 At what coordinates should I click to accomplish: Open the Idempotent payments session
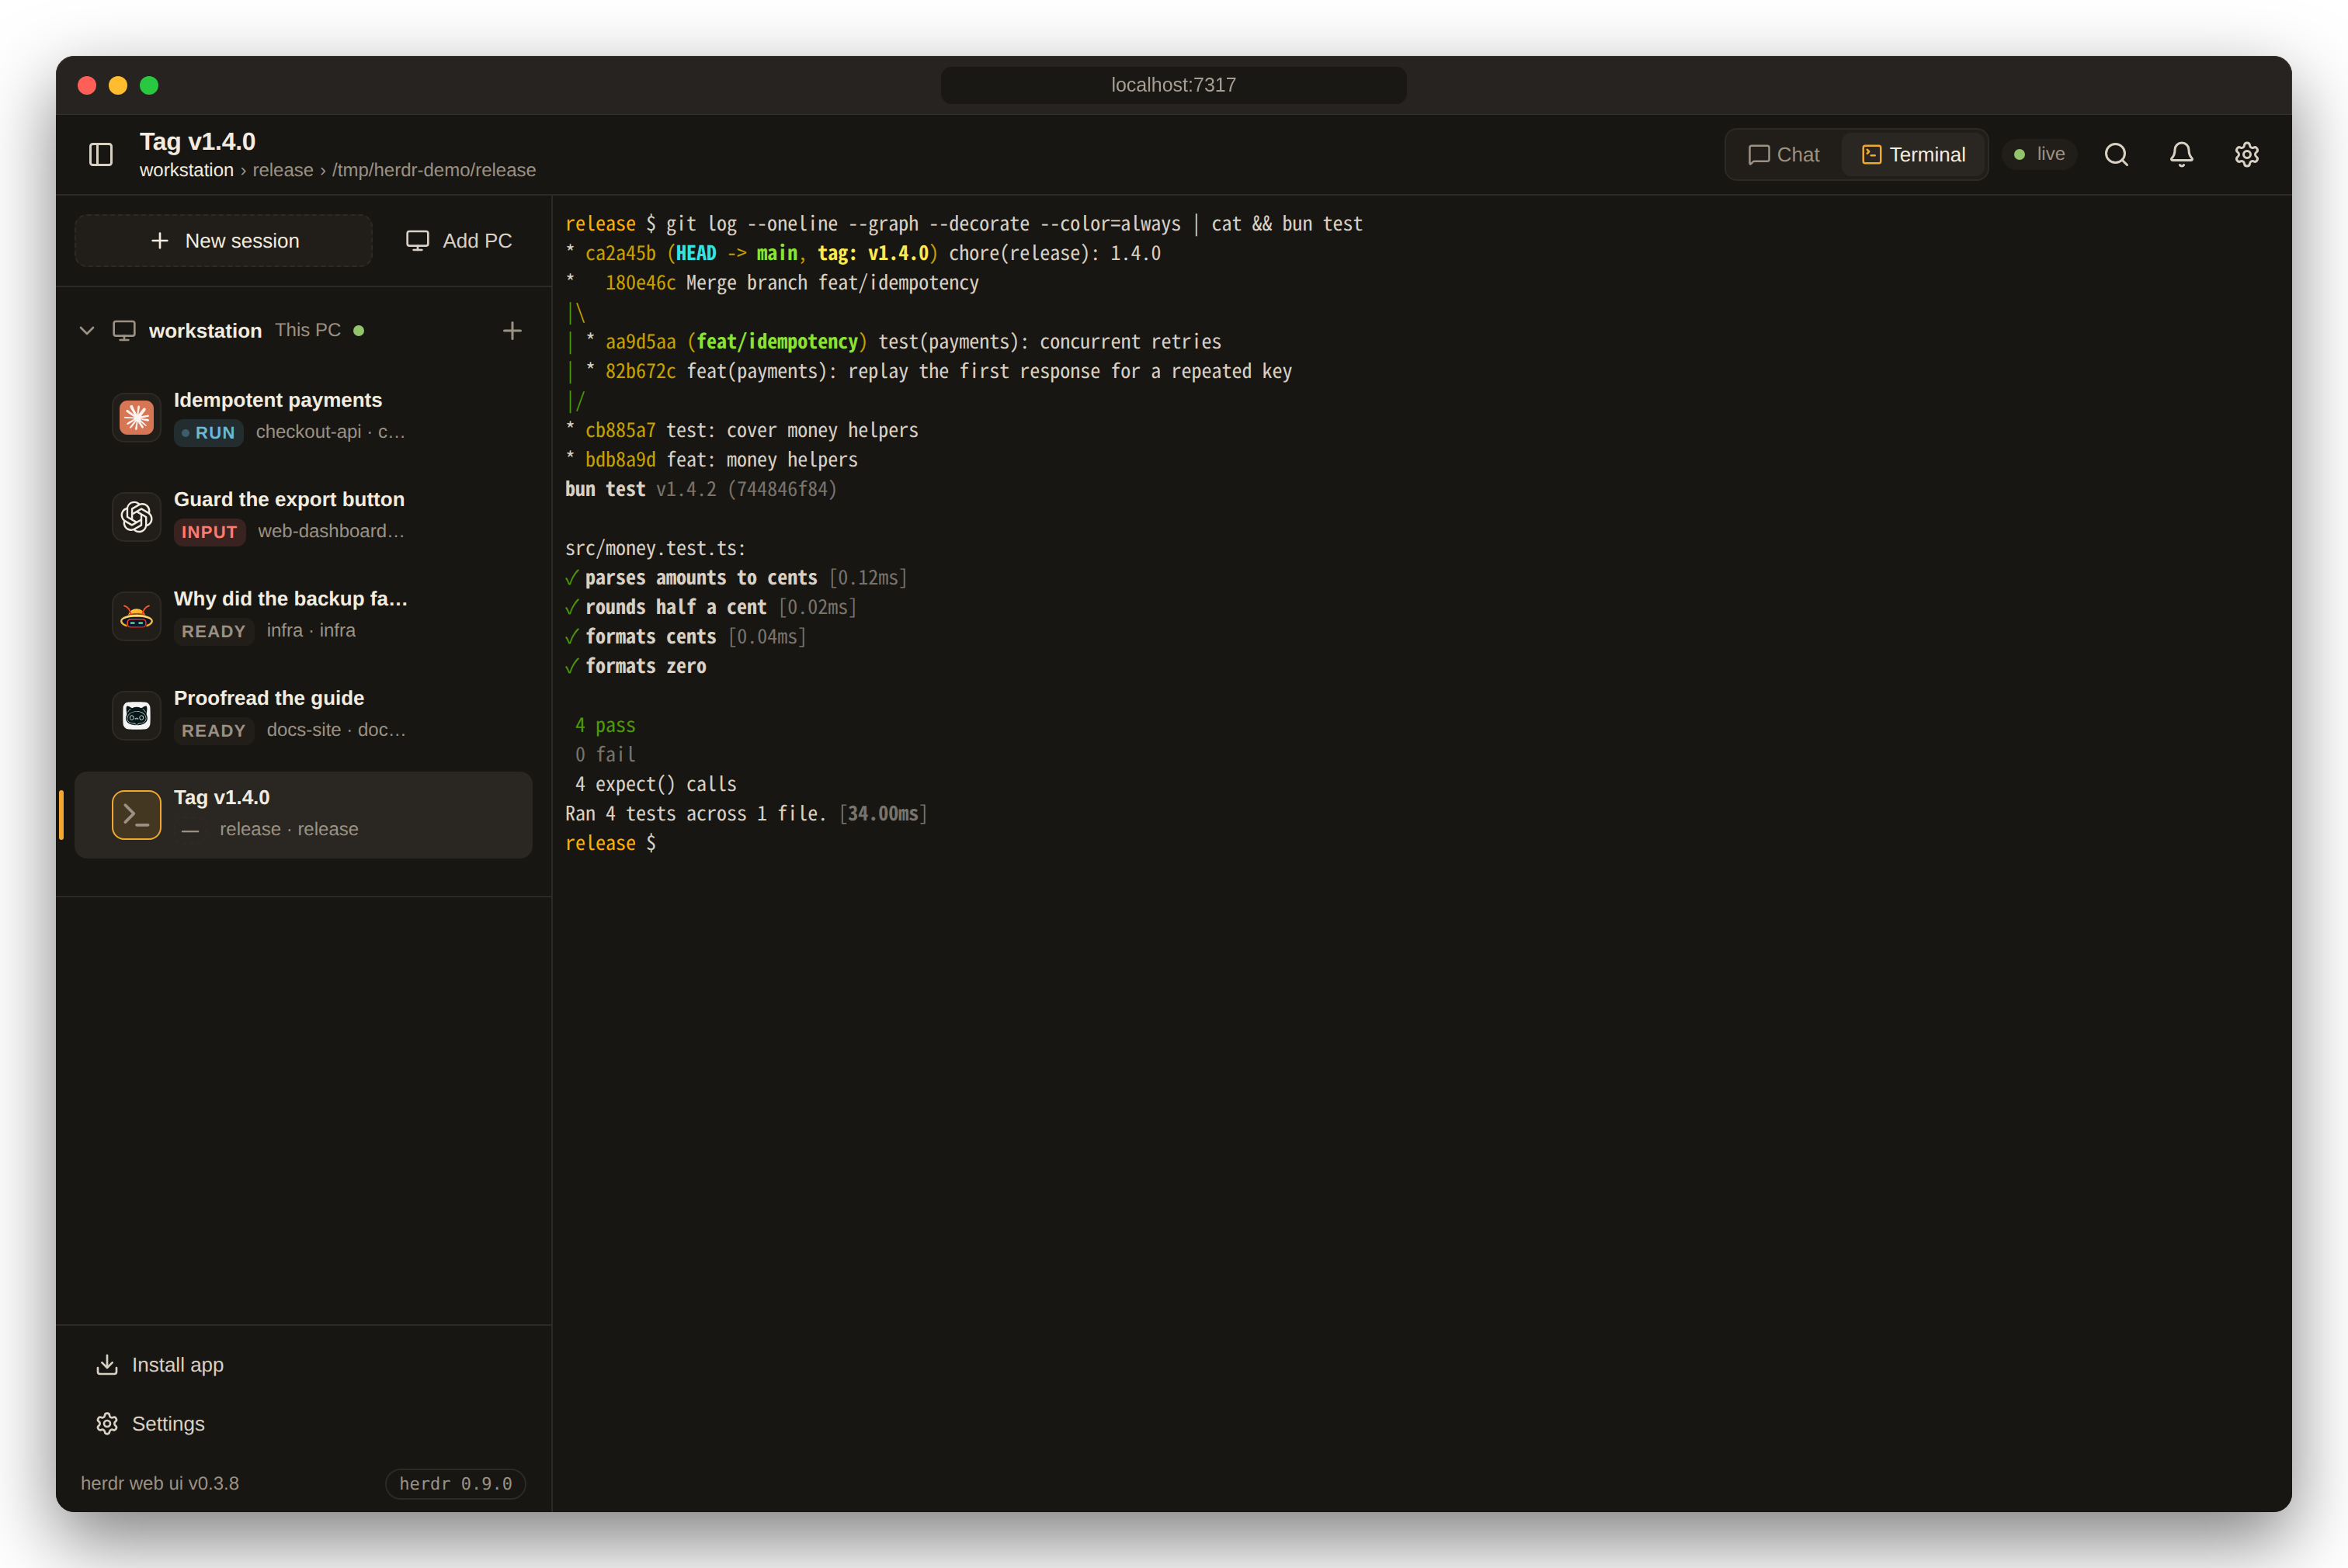coord(304,417)
